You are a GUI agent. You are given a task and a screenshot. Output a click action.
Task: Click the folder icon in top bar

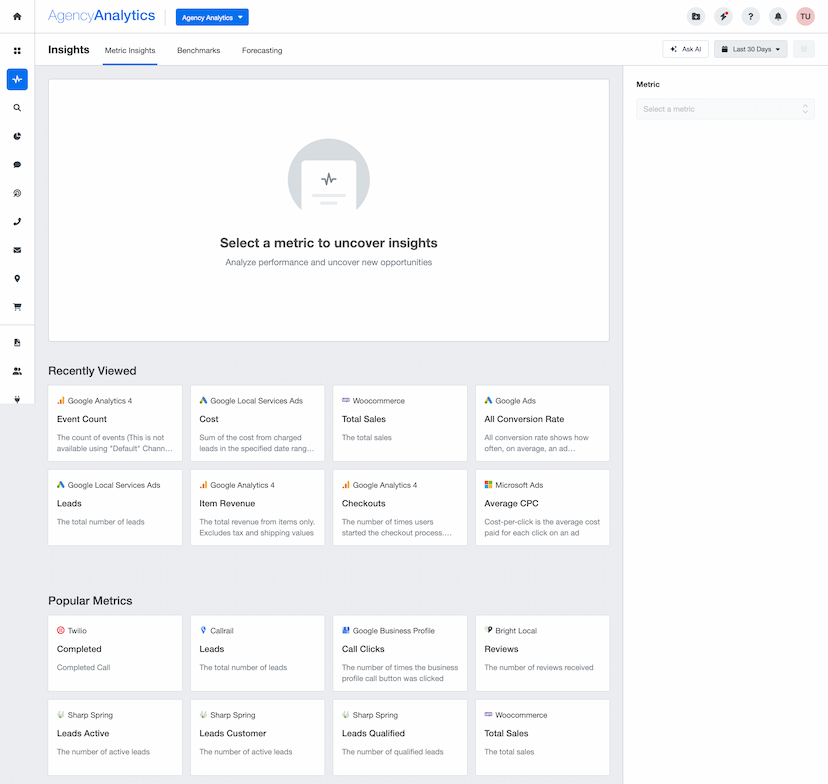pos(695,17)
